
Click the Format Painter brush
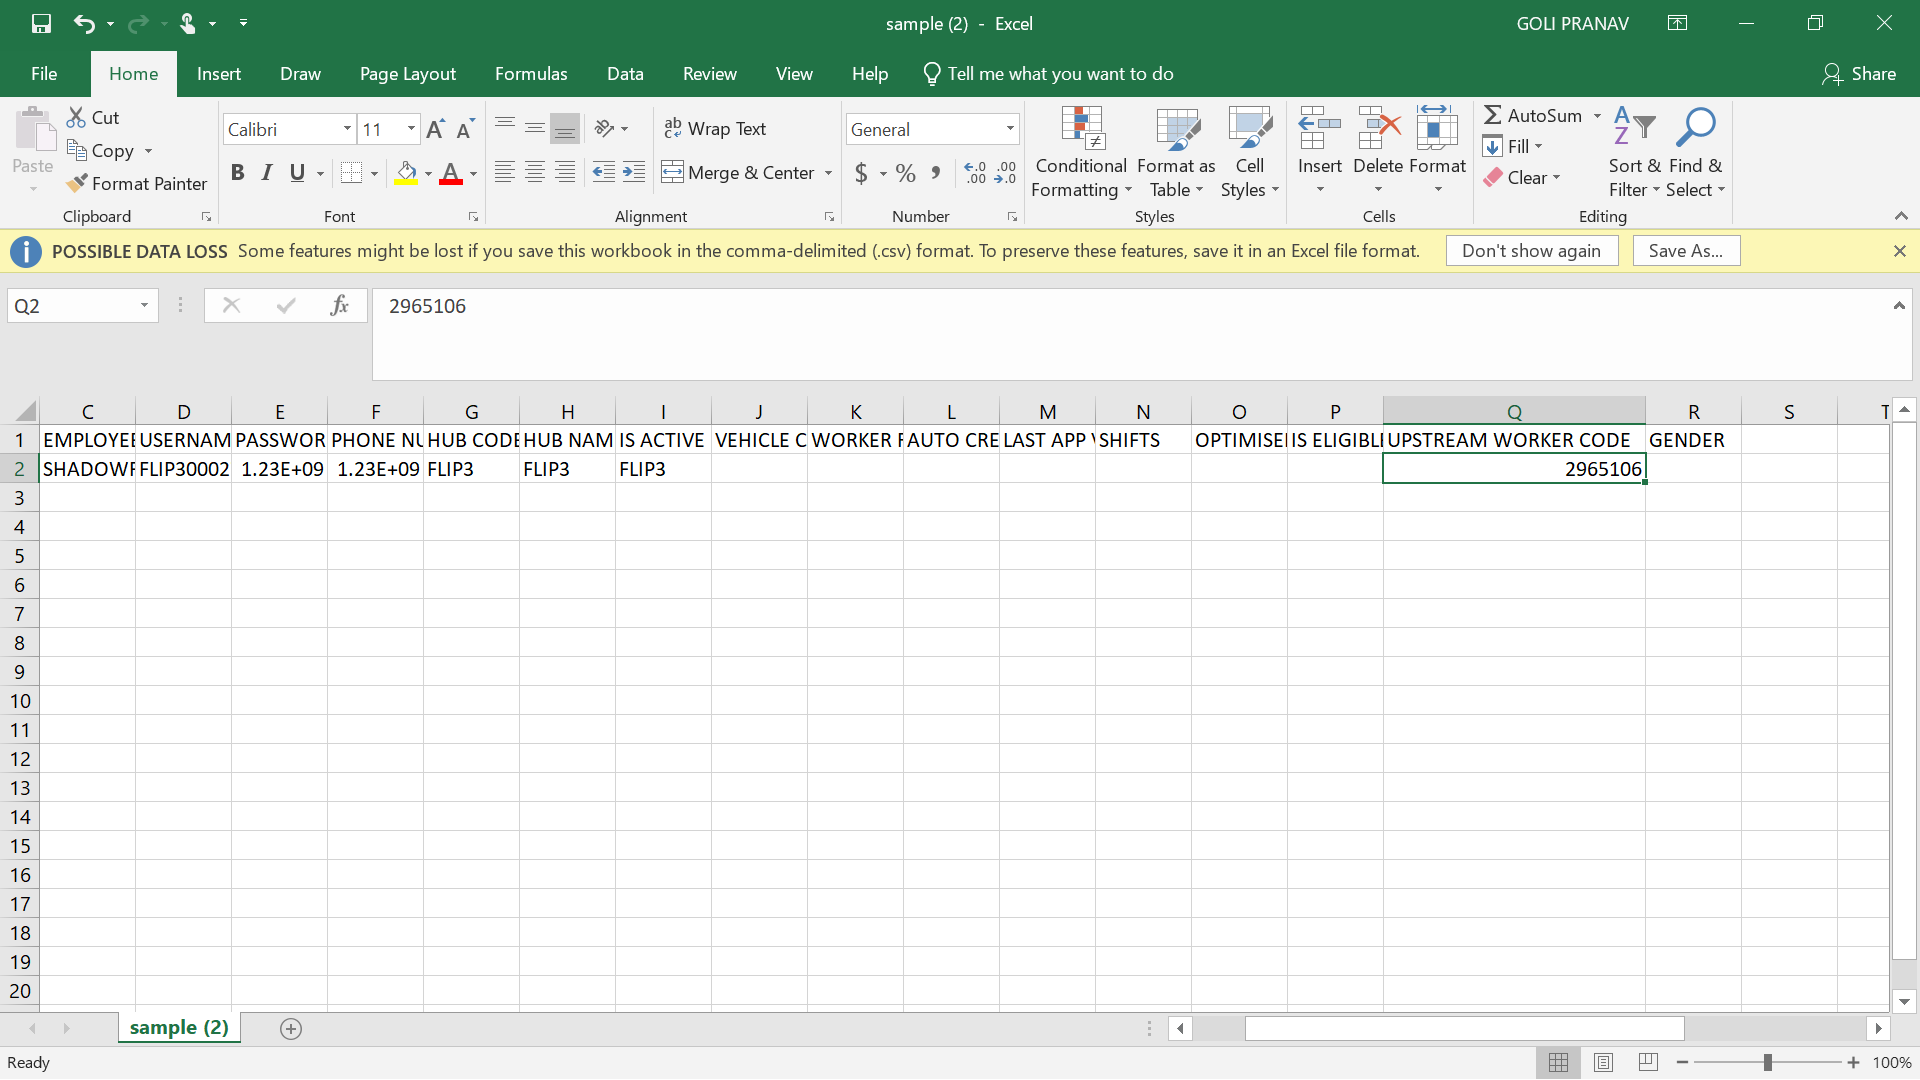point(76,183)
